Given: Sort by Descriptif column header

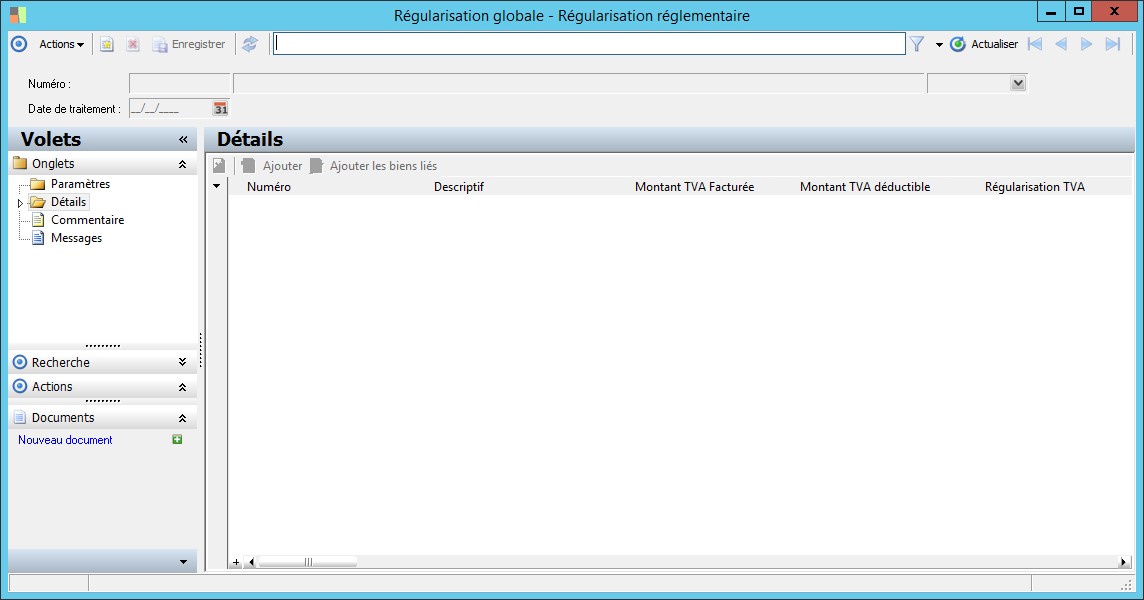Looking at the screenshot, I should pos(459,187).
